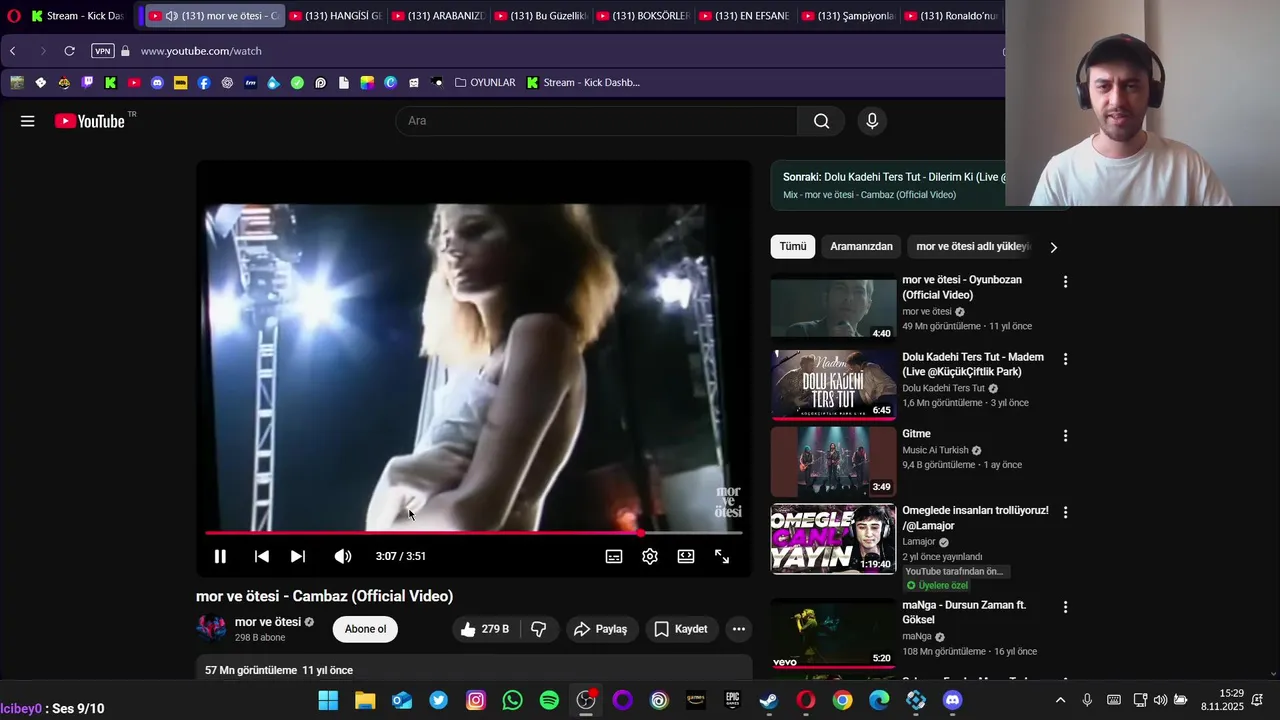This screenshot has height=720, width=1280.
Task: Open WhatsApp from the taskbar
Action: pos(512,700)
